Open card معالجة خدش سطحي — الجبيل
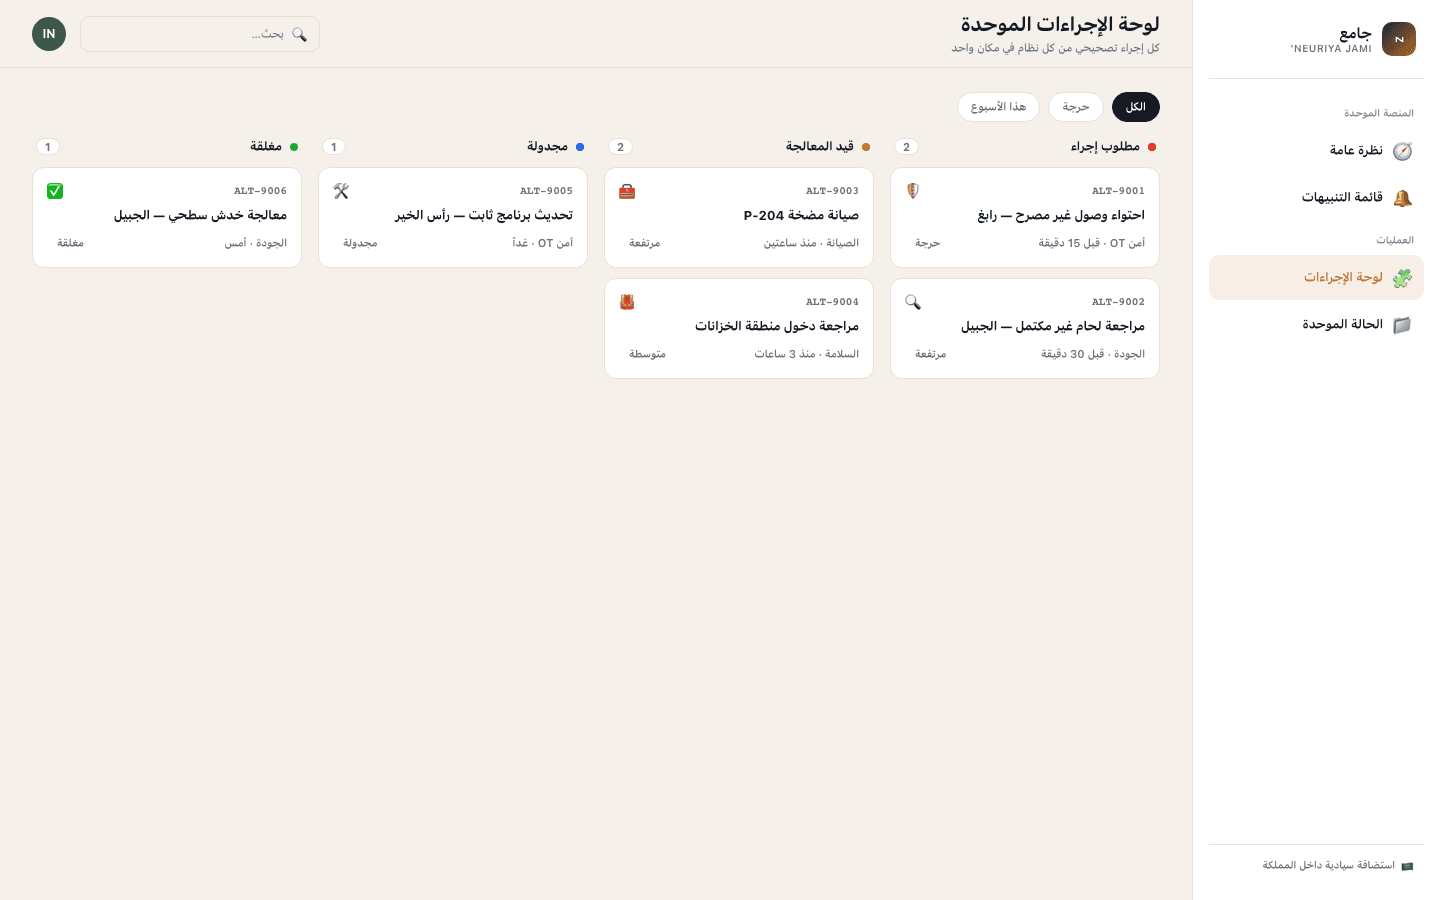 [x=167, y=217]
